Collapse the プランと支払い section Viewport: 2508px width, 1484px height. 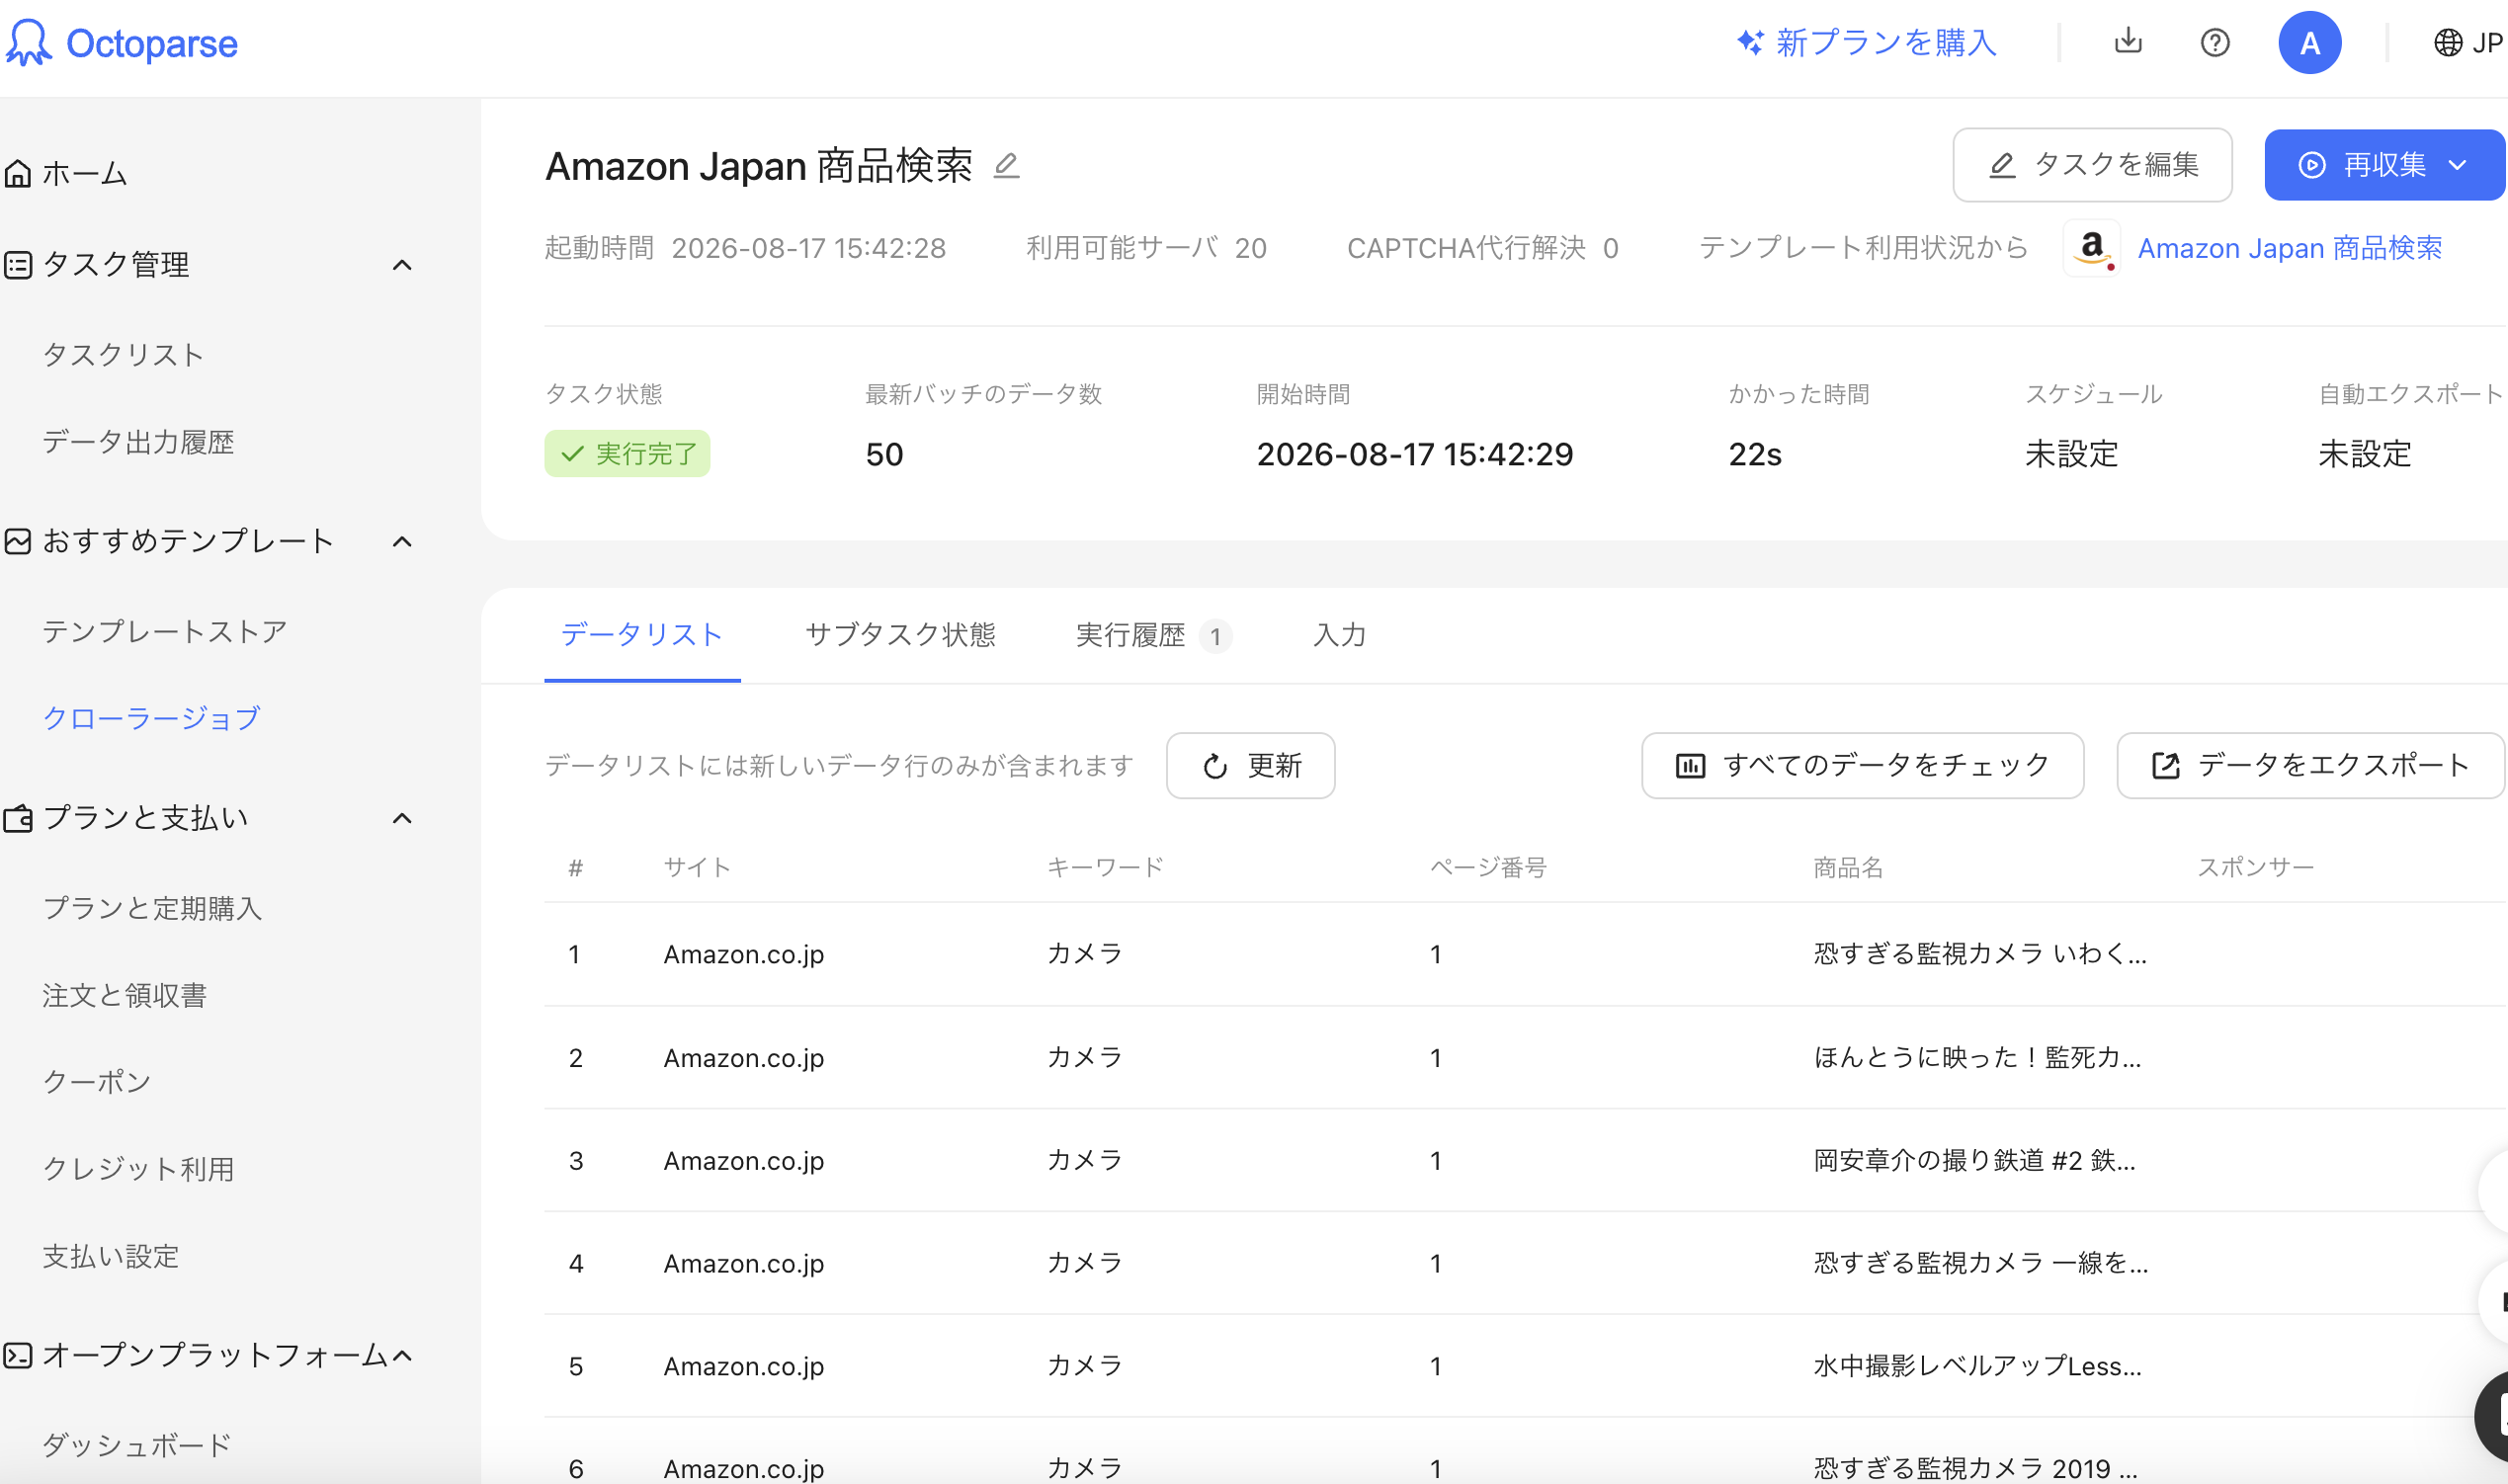[x=402, y=819]
